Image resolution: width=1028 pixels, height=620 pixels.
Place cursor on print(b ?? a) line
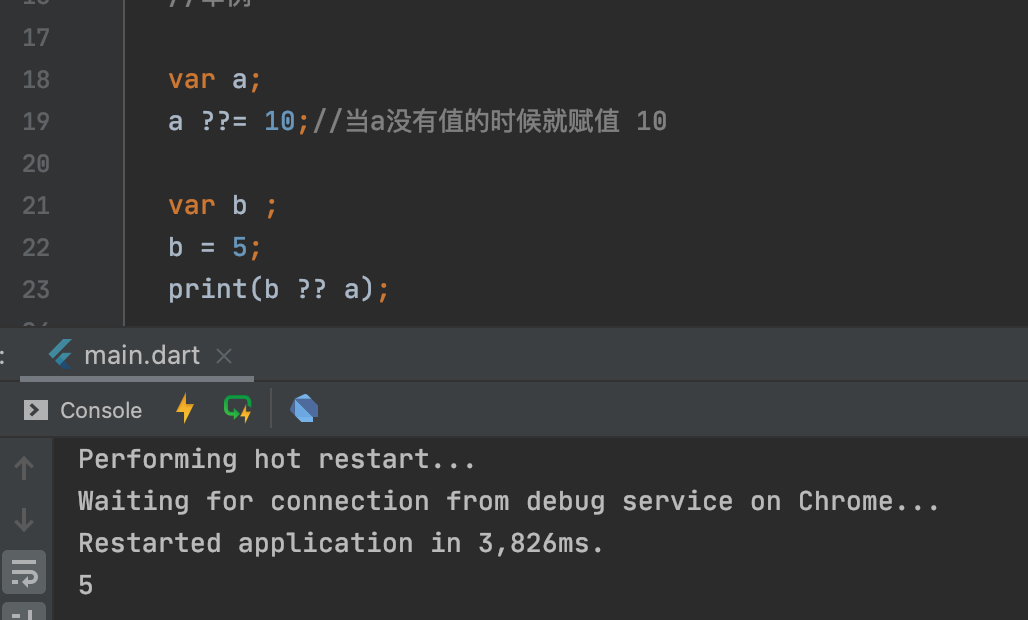[x=279, y=290]
